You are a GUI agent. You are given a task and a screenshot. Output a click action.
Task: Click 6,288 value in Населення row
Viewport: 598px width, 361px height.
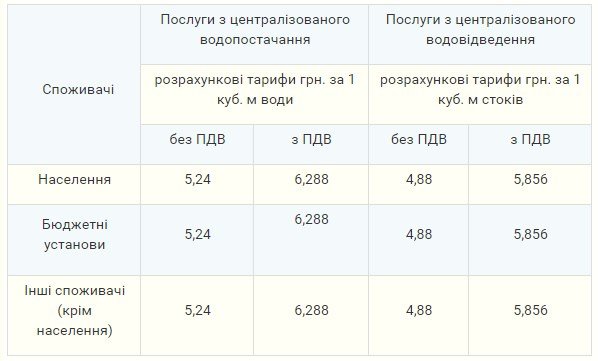coord(311,179)
